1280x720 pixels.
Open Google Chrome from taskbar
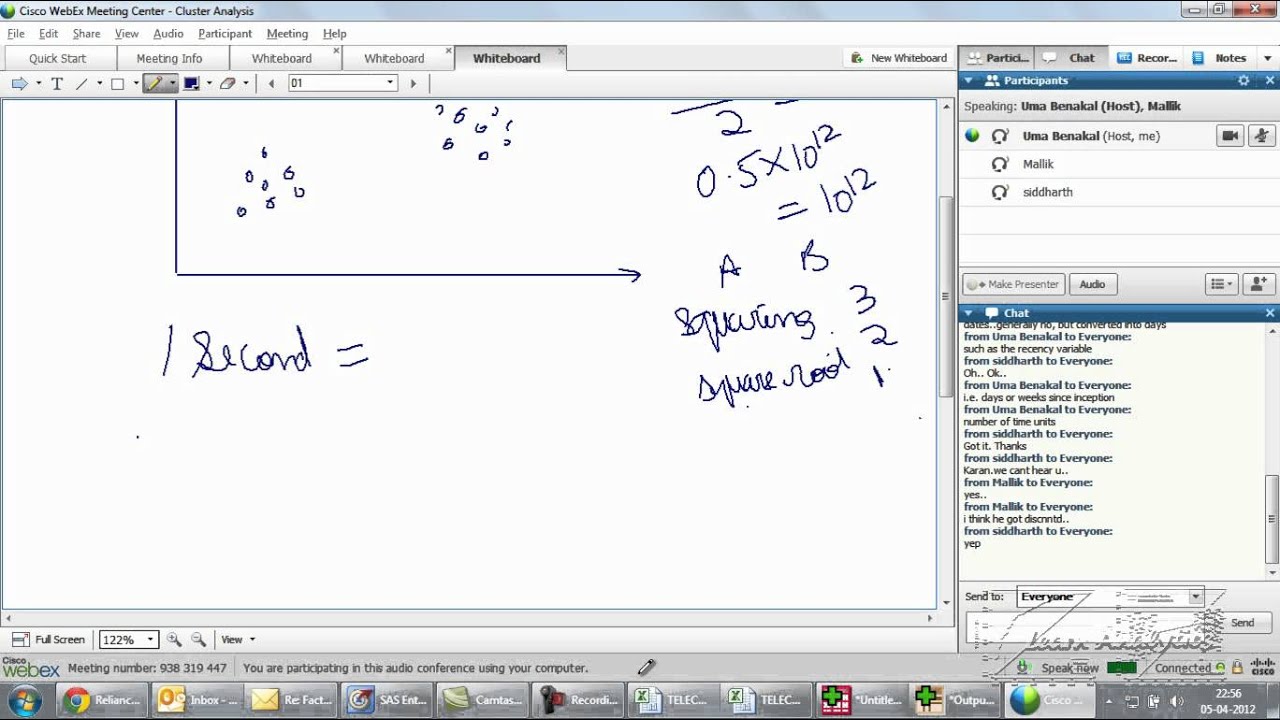[x=103, y=700]
